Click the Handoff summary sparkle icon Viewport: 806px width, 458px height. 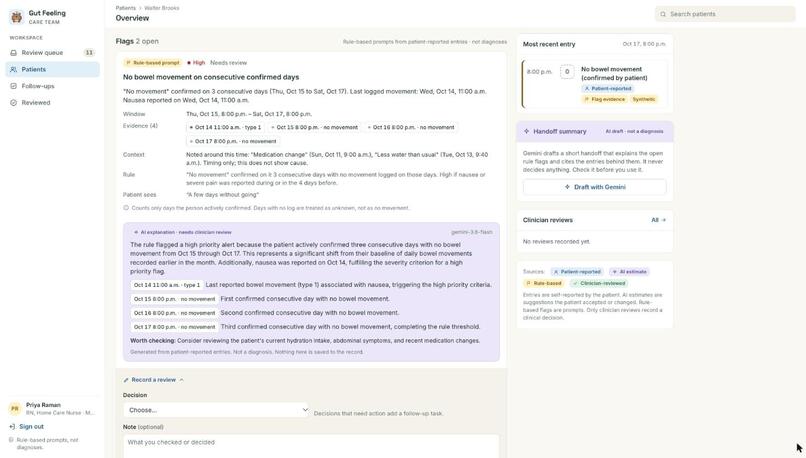(526, 132)
